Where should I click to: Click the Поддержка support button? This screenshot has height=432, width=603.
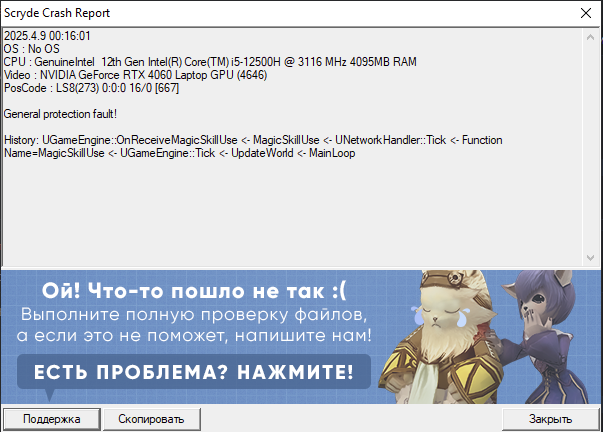coord(52,419)
